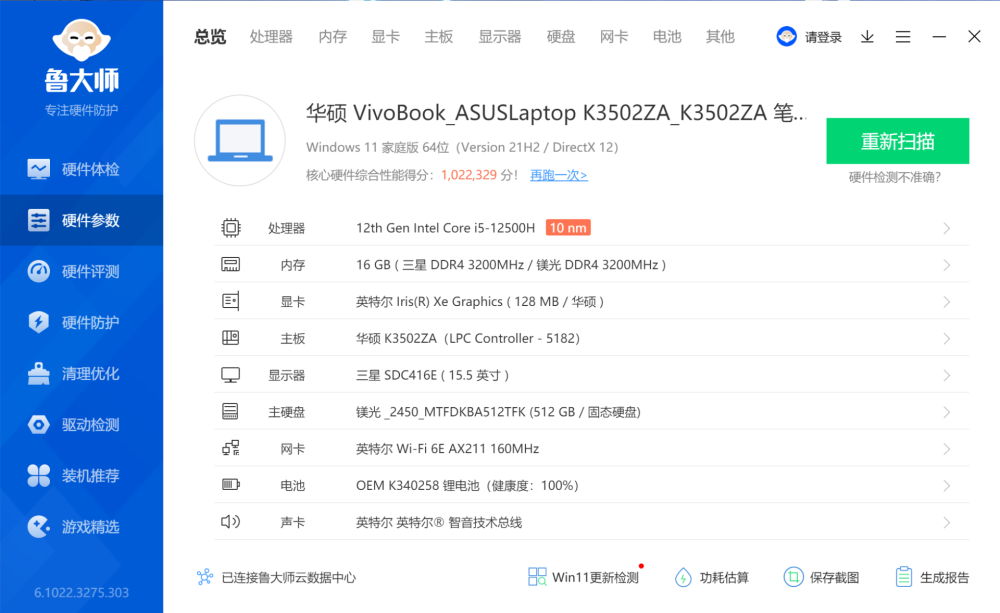1000x613 pixels.
Task: Click the 电池 battery icon
Action: coord(231,485)
